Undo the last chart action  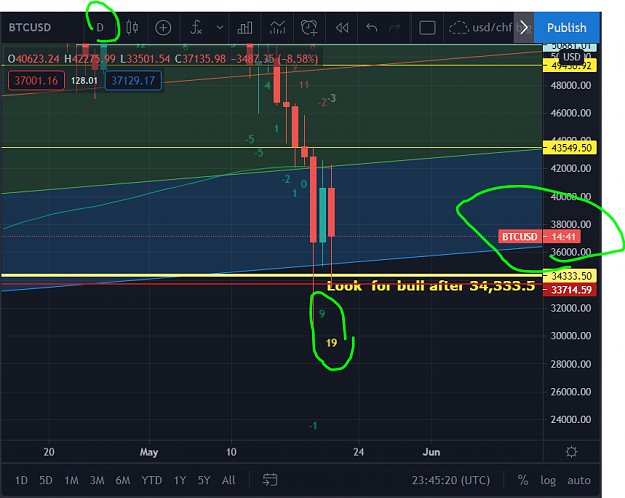pyautogui.click(x=371, y=28)
